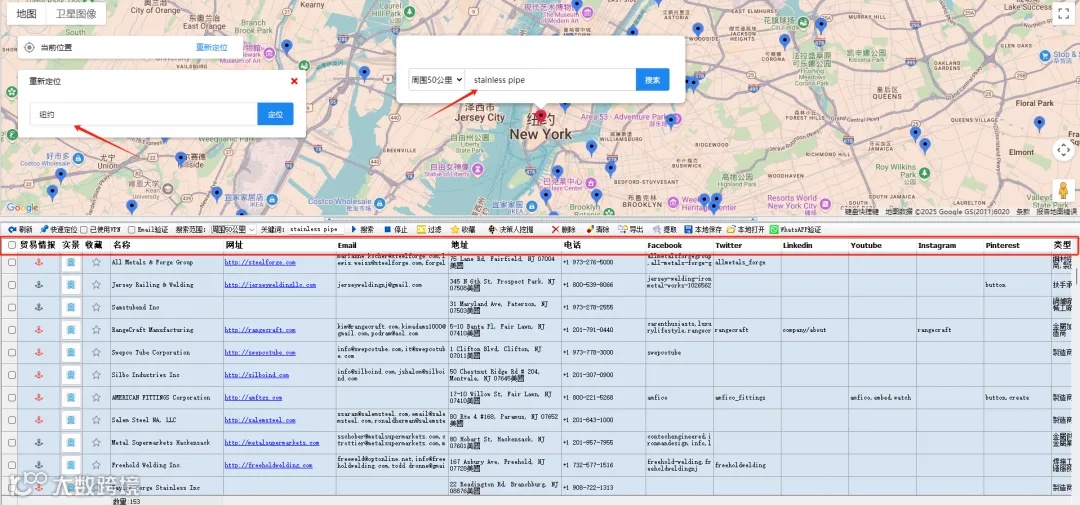Click street view icon for Salem Steel NA, LLC
1080x505 pixels.
coord(71,420)
